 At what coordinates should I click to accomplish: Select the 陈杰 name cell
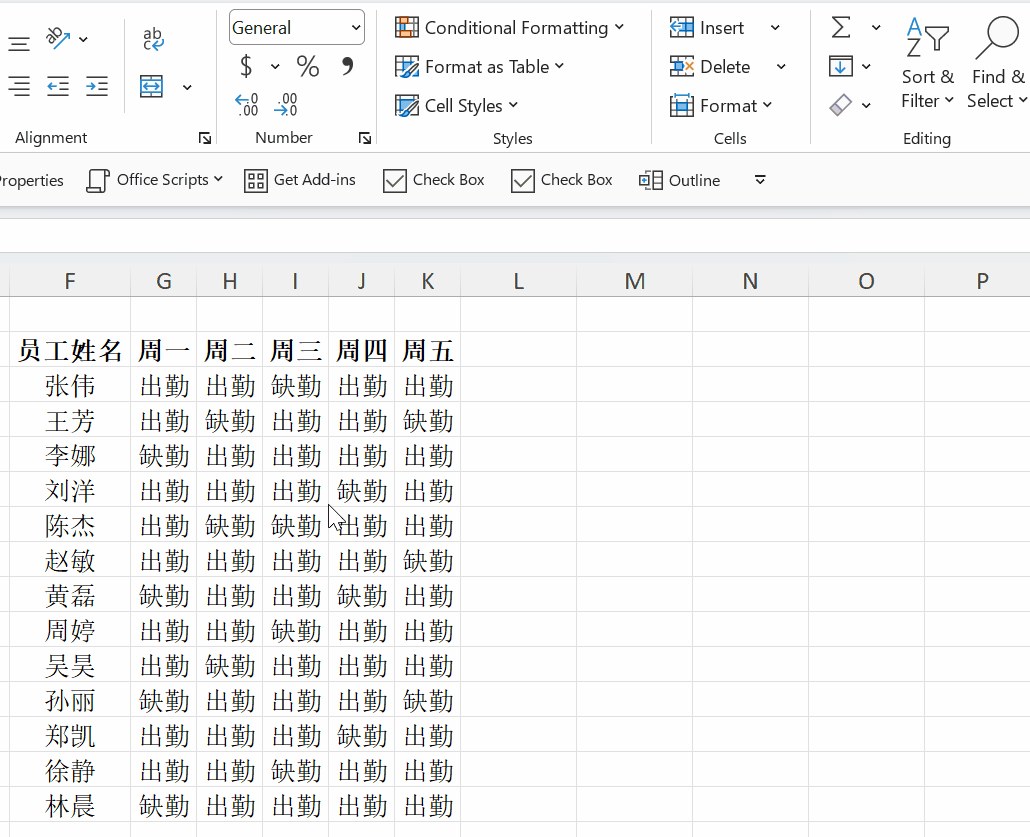point(70,525)
